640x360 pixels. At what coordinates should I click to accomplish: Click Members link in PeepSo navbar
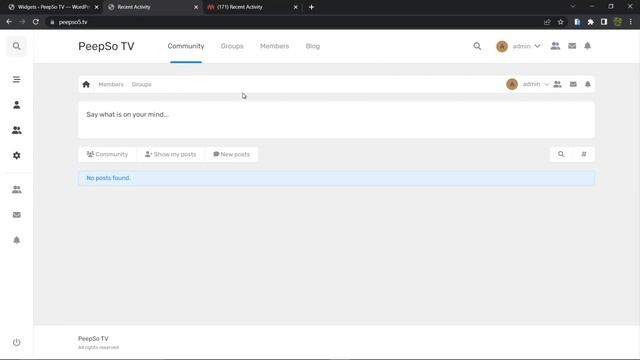tap(111, 84)
